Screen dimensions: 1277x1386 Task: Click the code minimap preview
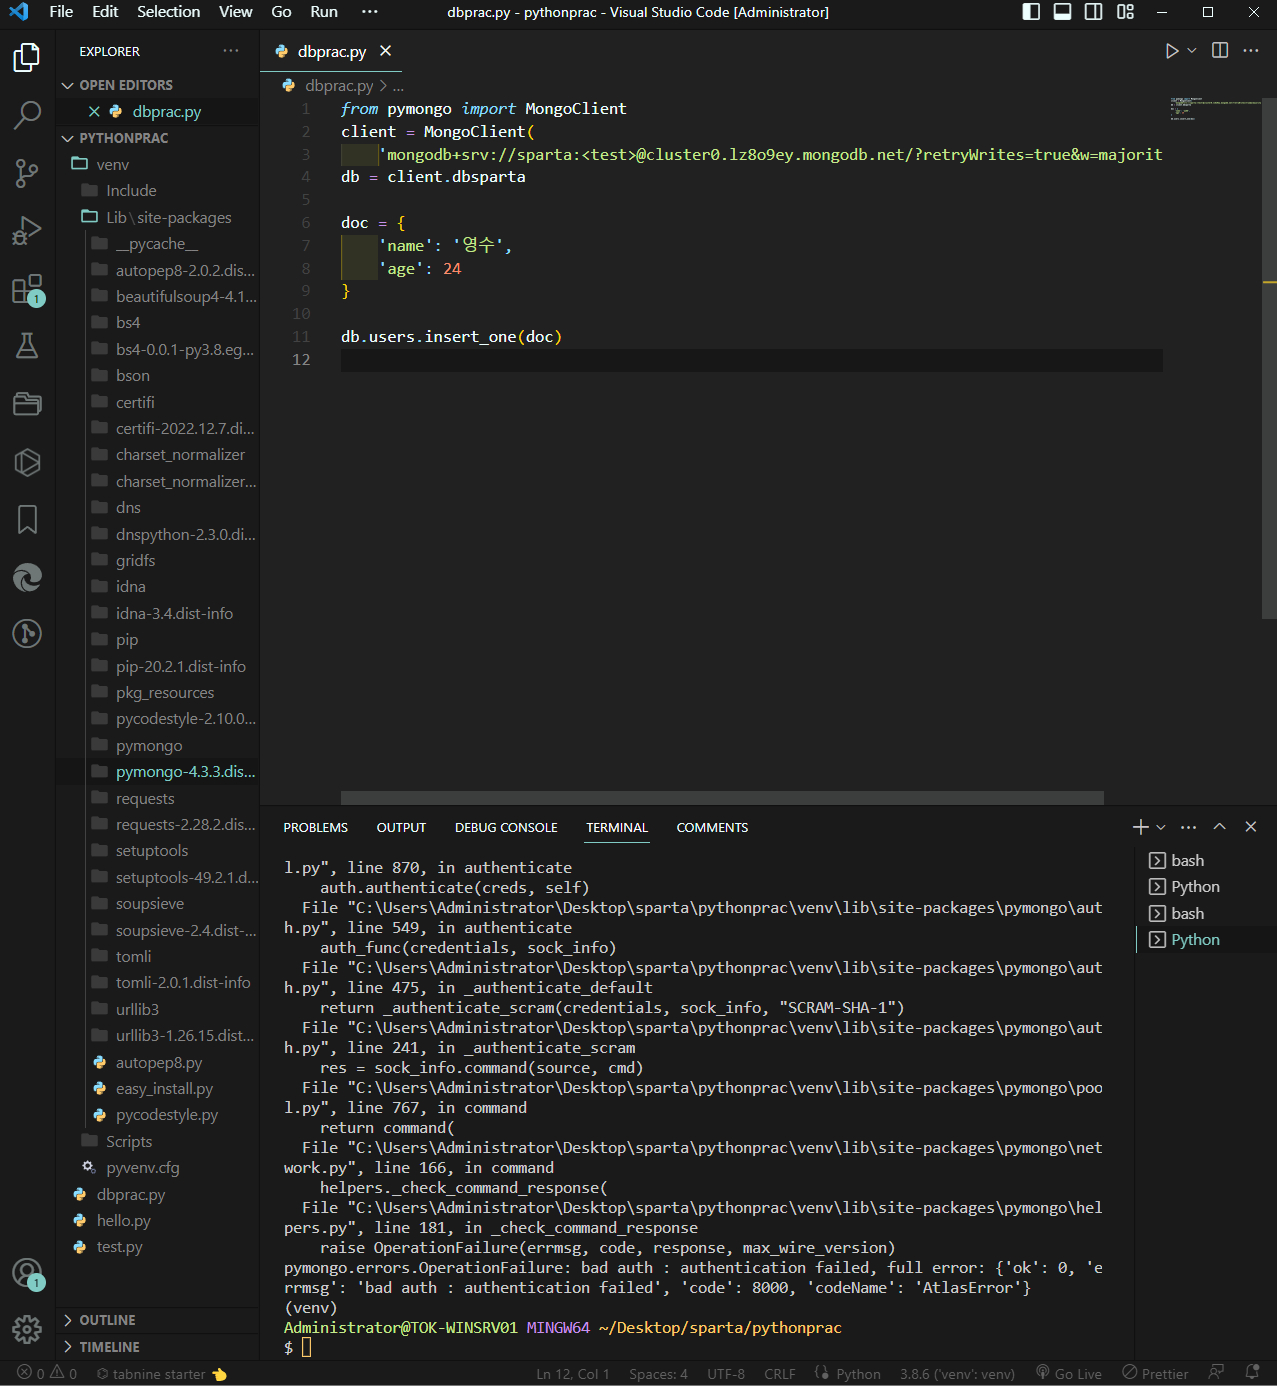(1215, 108)
